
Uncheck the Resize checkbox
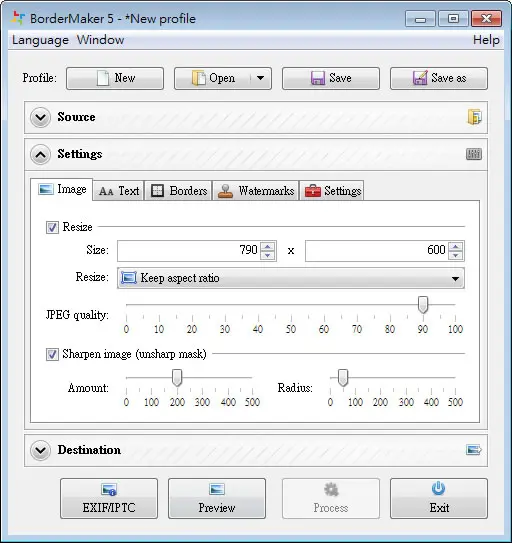coord(52,228)
